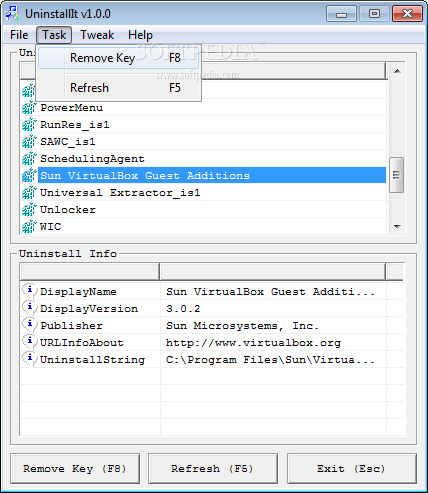Select Unlocker in the list
The image size is (428, 493).
[x=68, y=210]
